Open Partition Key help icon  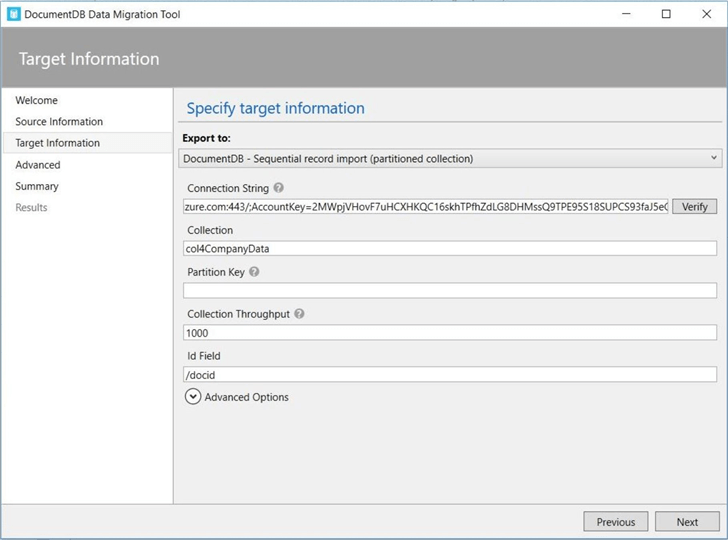[x=254, y=272]
